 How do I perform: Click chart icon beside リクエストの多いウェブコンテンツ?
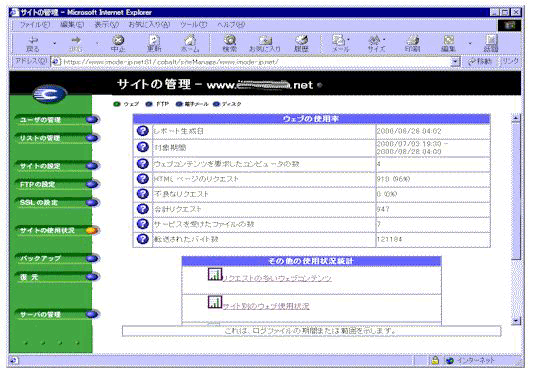215,274
